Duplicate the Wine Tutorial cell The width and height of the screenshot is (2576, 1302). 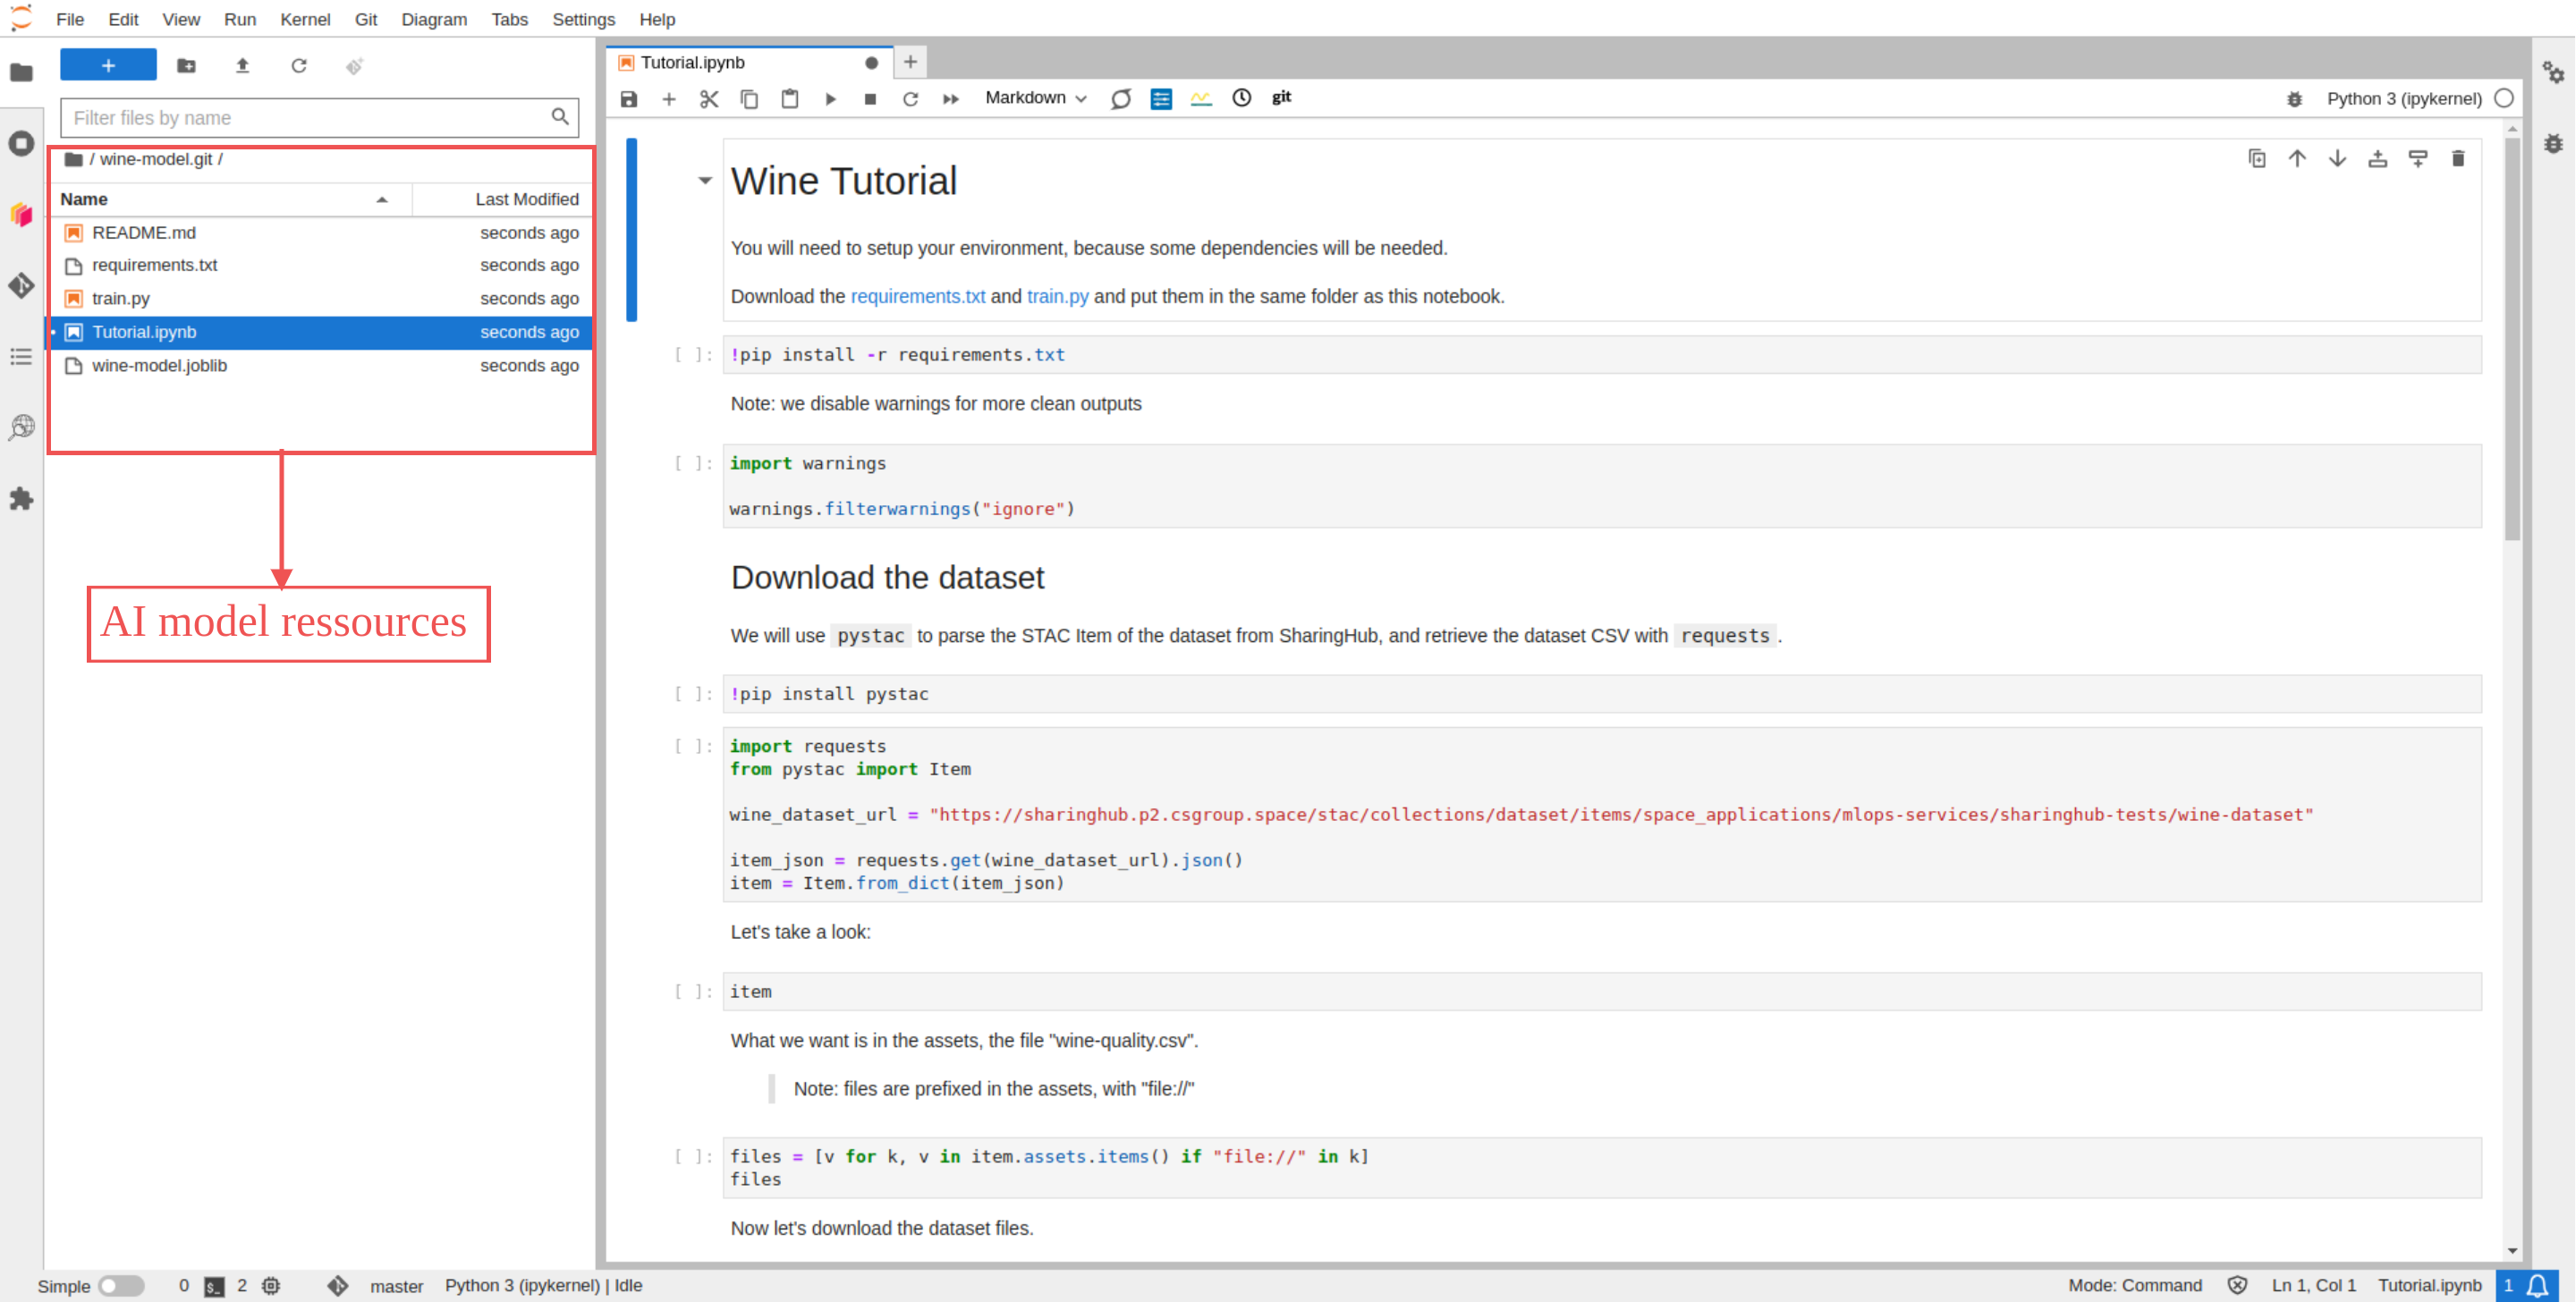click(2257, 158)
